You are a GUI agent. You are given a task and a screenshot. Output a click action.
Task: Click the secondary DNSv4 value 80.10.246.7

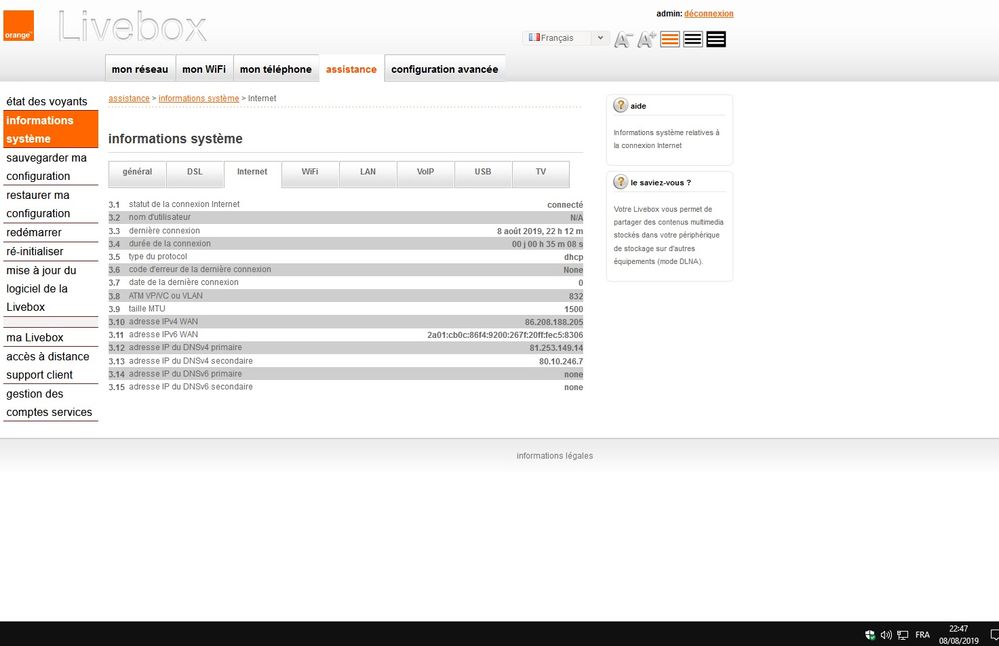[x=561, y=361]
